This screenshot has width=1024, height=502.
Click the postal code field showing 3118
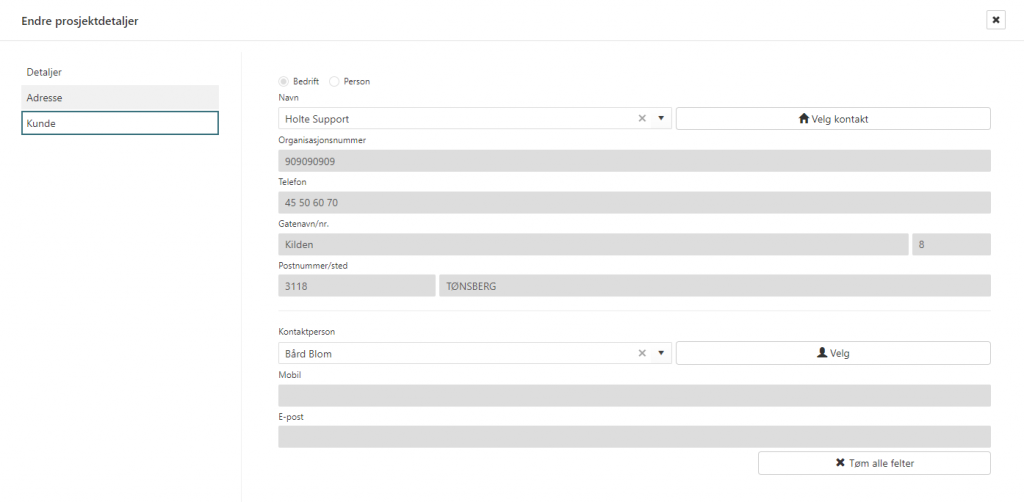(x=356, y=286)
